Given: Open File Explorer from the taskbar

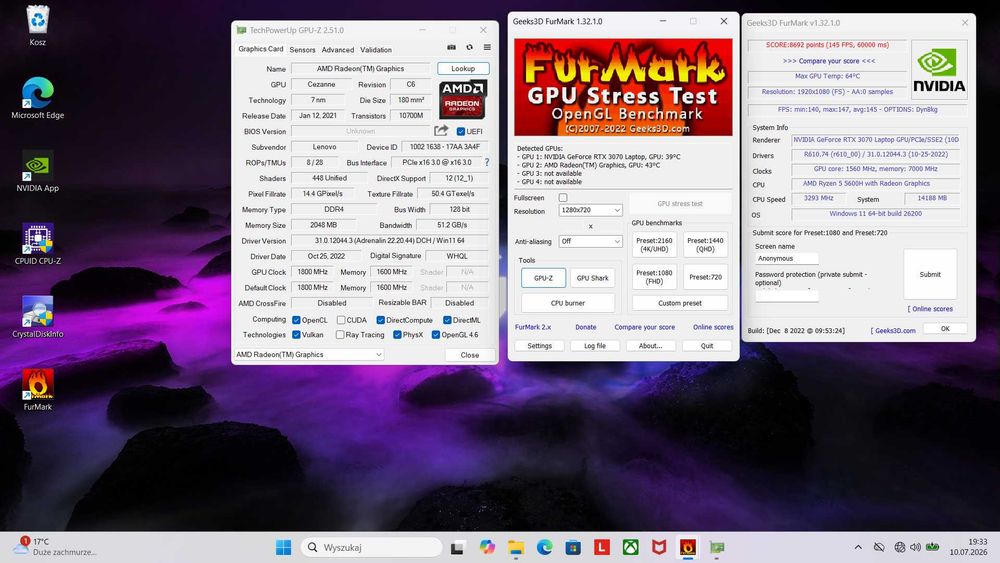Looking at the screenshot, I should click(x=516, y=547).
